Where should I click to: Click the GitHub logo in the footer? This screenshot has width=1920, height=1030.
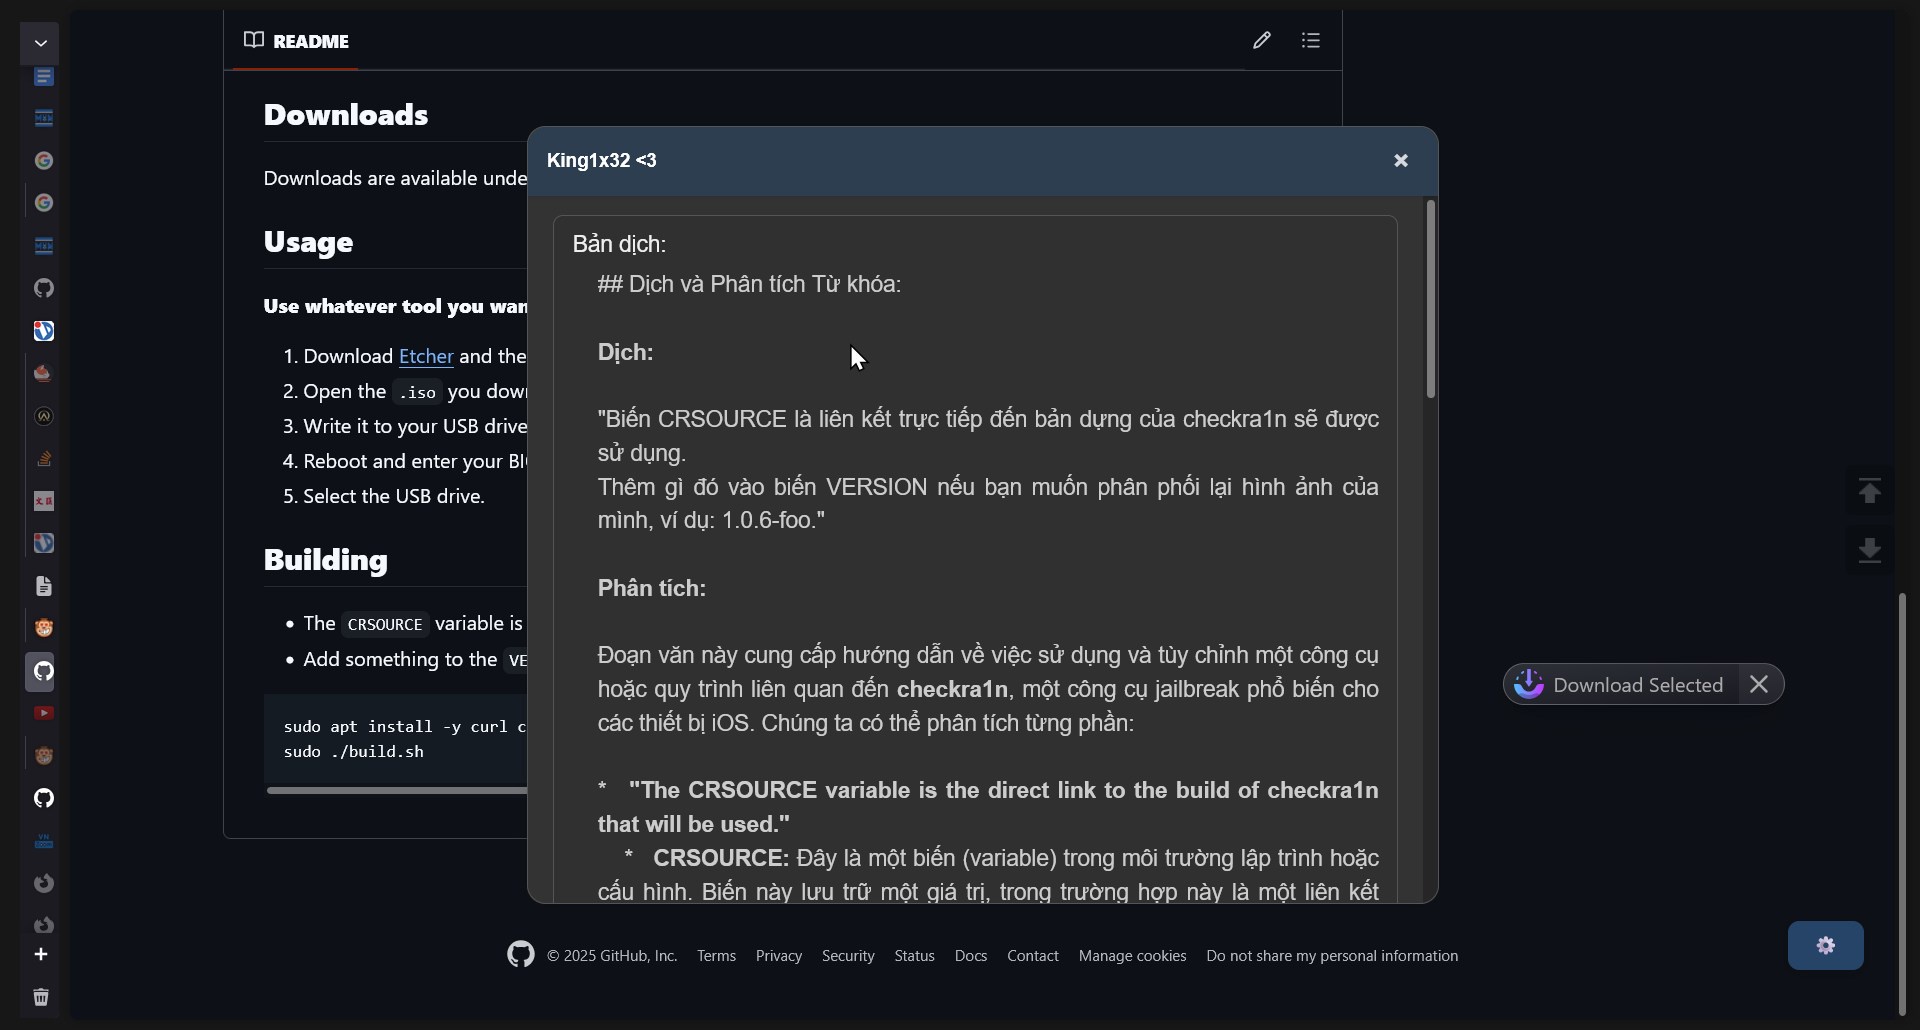tap(520, 955)
